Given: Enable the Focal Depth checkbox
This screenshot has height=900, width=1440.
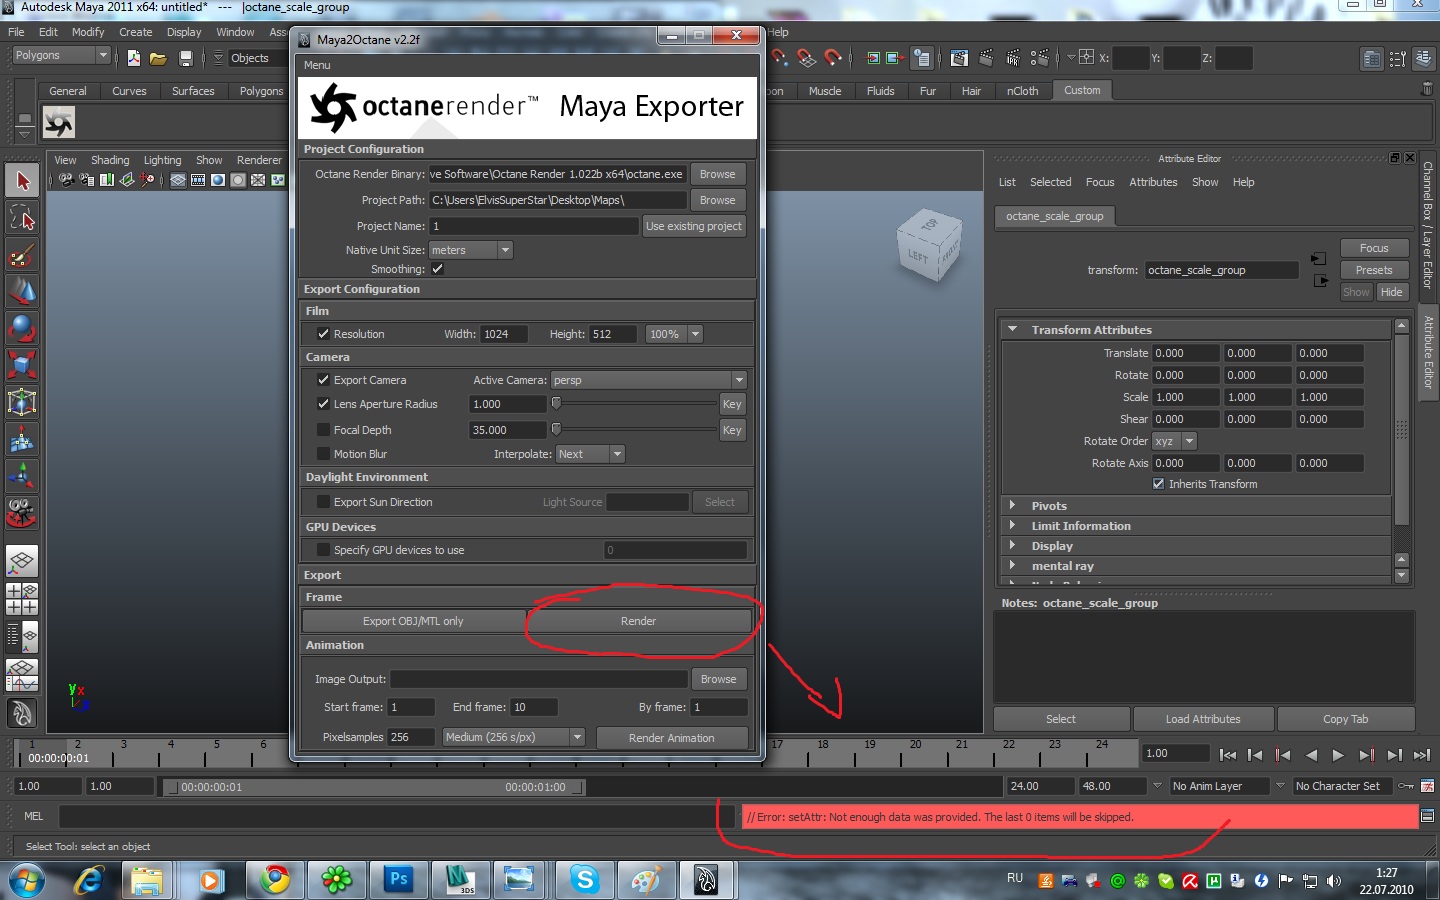Looking at the screenshot, I should point(323,430).
